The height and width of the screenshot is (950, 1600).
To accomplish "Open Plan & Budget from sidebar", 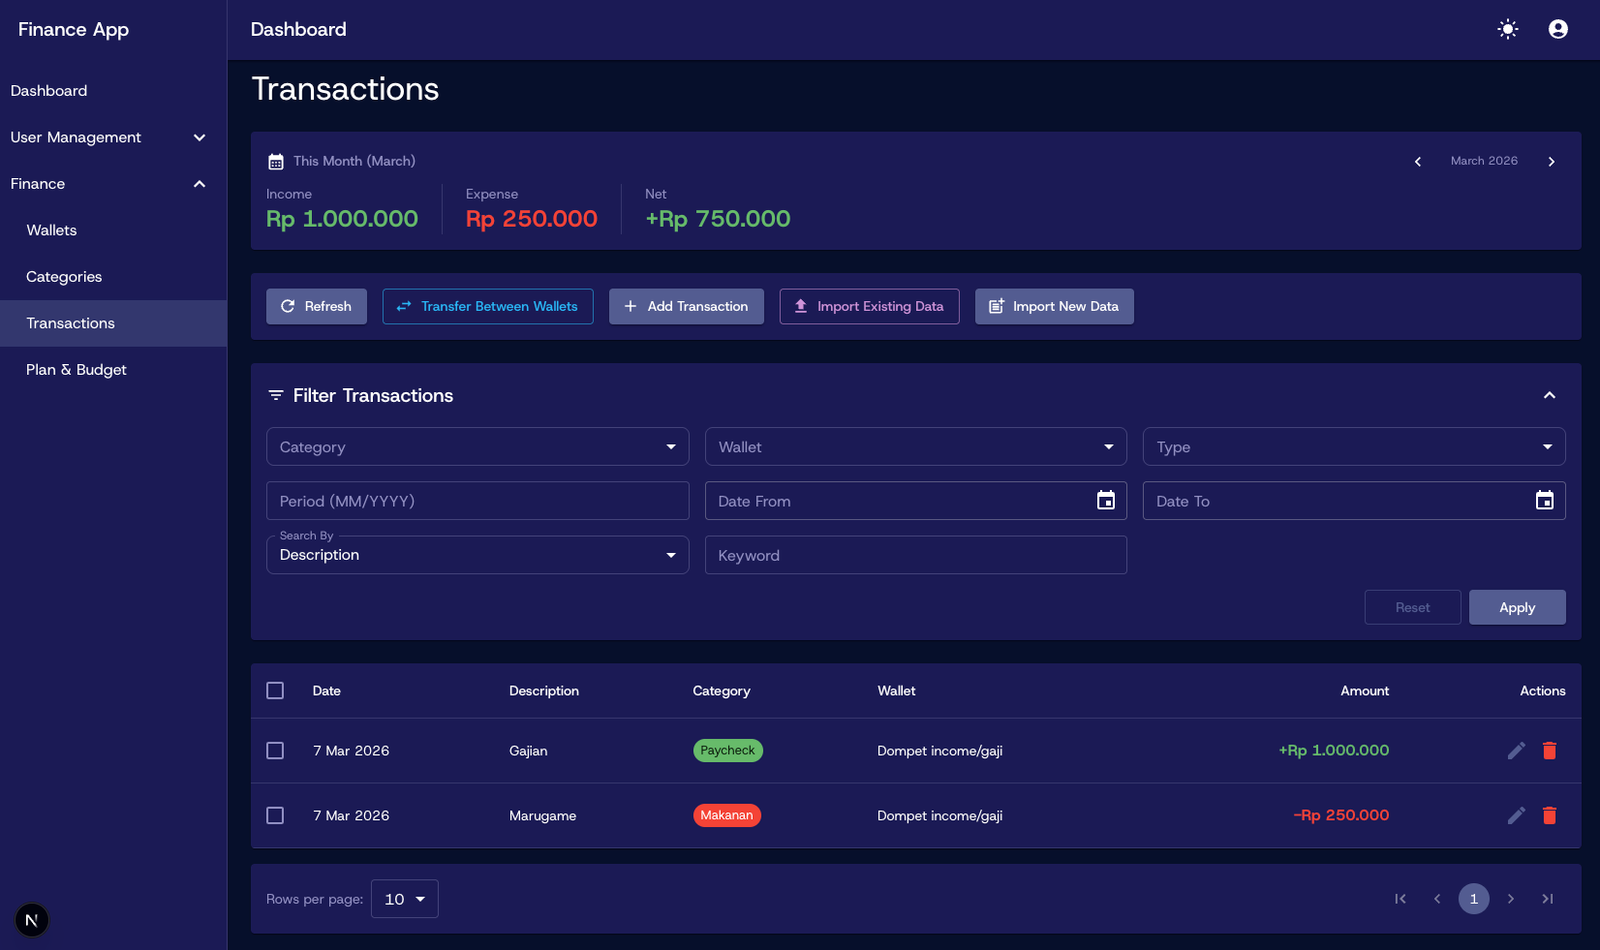I will [x=76, y=370].
